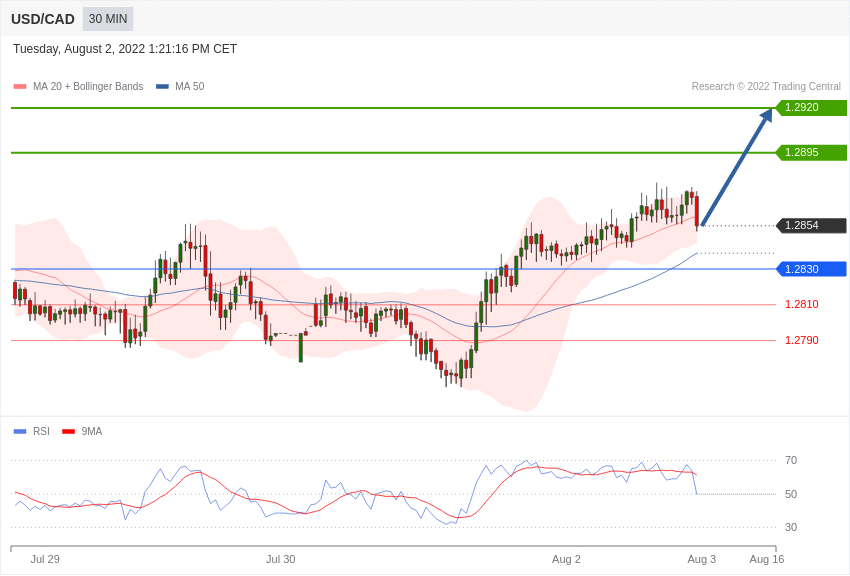Click the green 1.2895 resistance label
Screen dimensions: 850x576
coord(811,152)
